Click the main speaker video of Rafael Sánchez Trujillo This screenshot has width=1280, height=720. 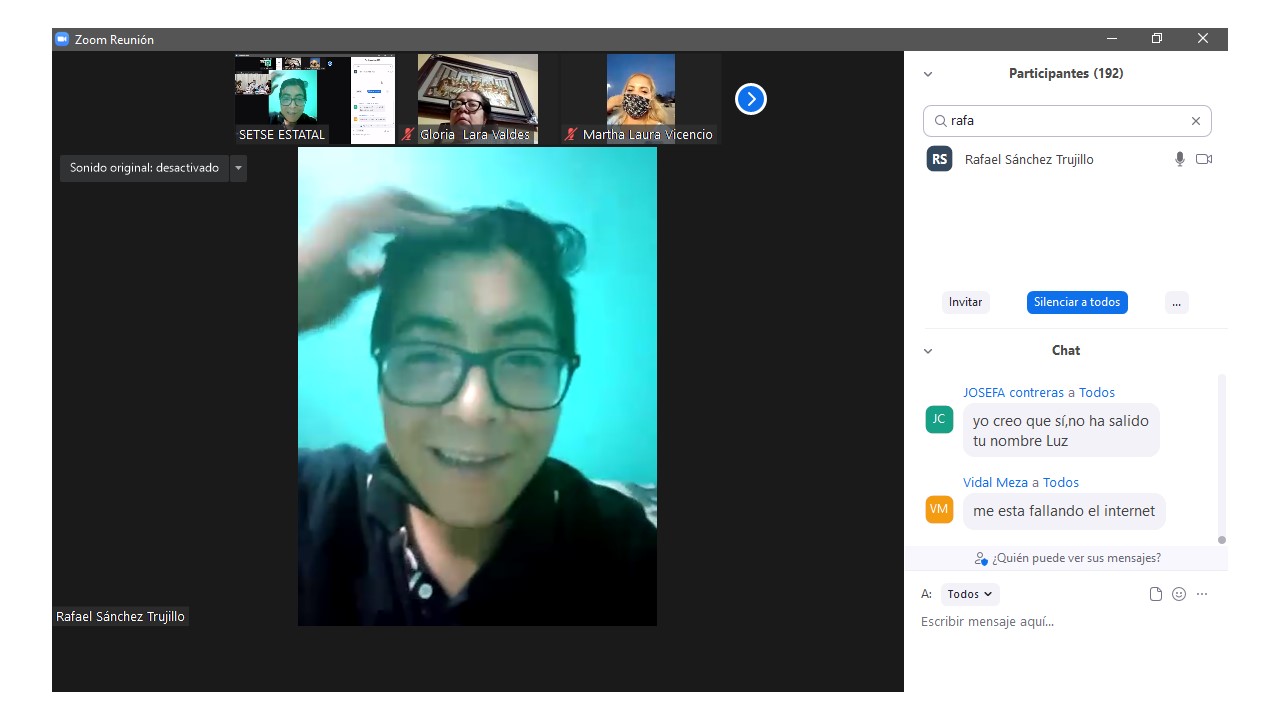pyautogui.click(x=477, y=387)
